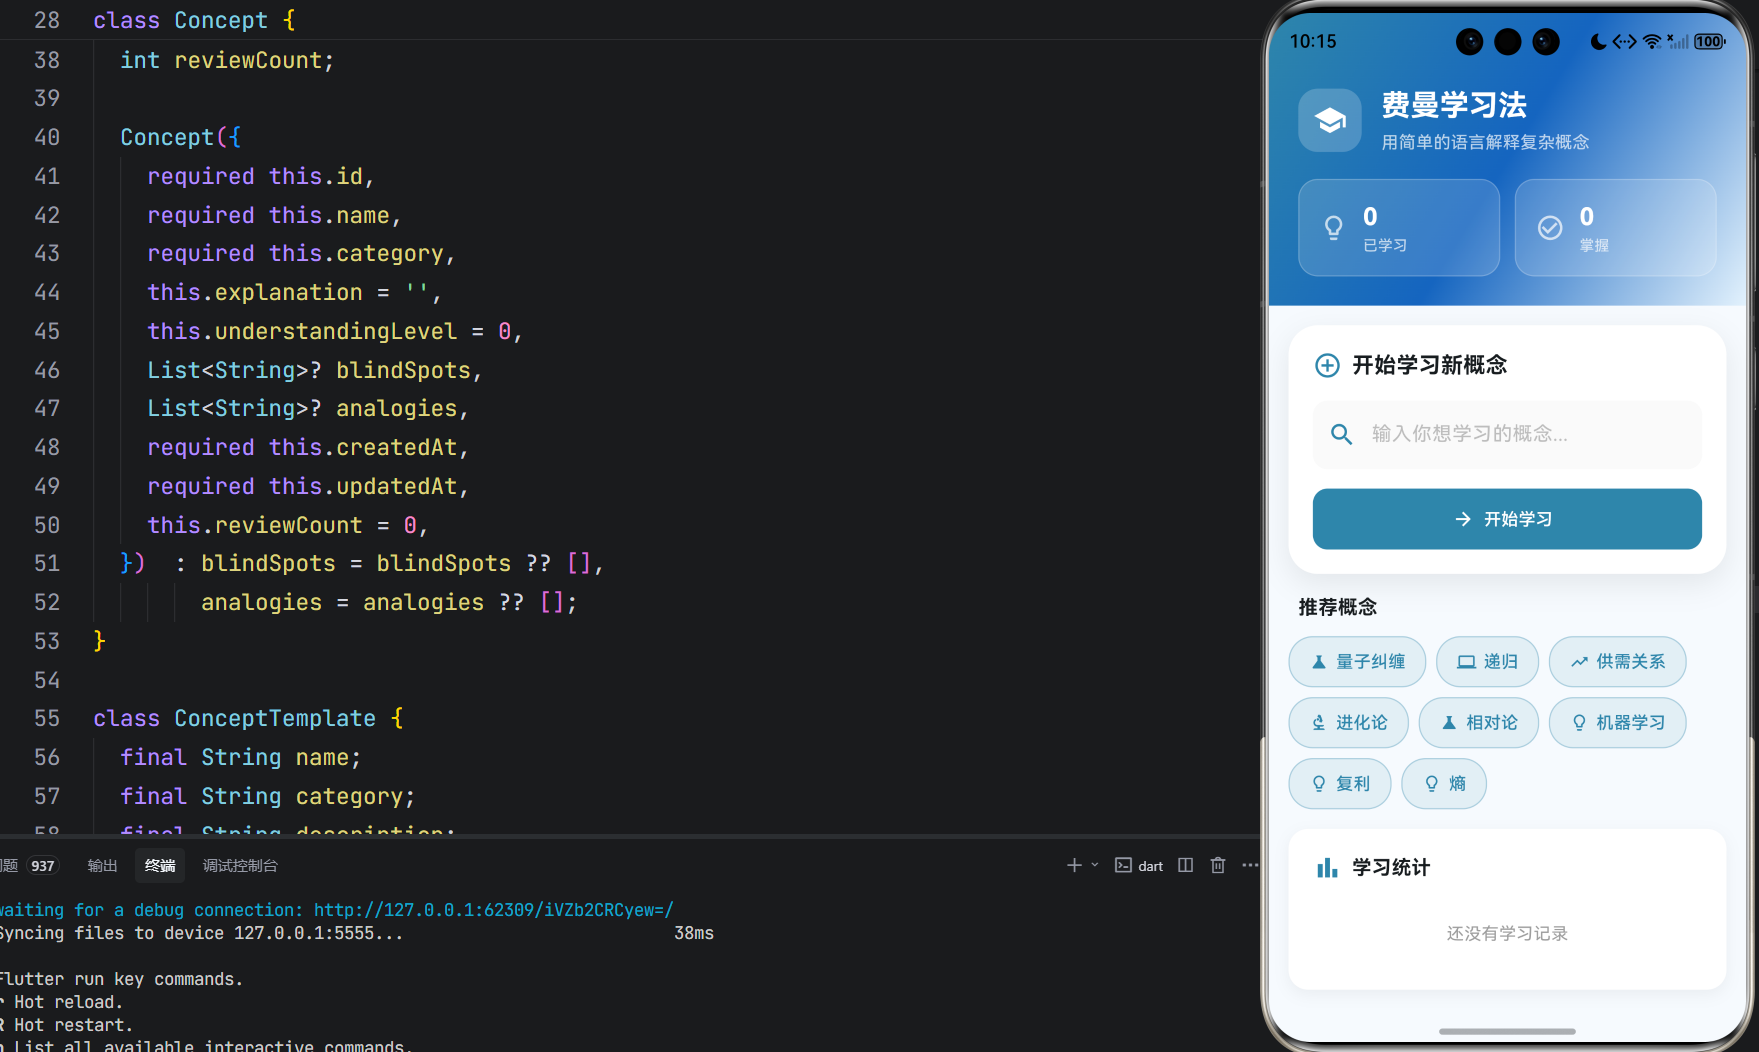Viewport: 1759px width, 1052px height.
Task: Tap the 已学习 count card
Action: (1398, 228)
